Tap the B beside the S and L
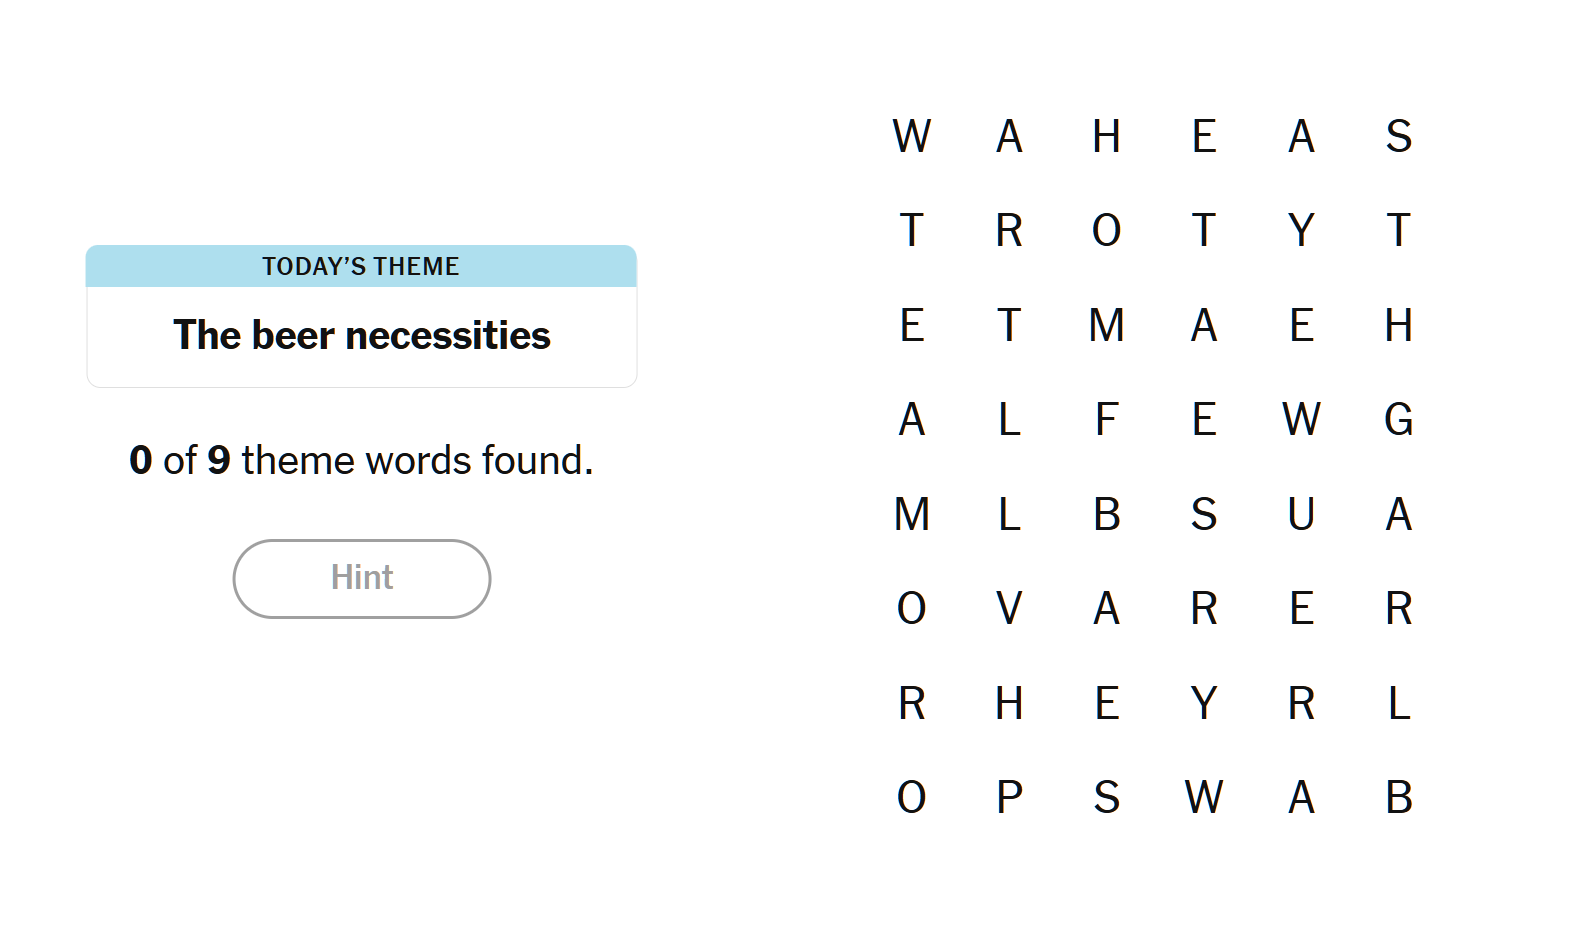This screenshot has width=1569, height=947. (1106, 514)
